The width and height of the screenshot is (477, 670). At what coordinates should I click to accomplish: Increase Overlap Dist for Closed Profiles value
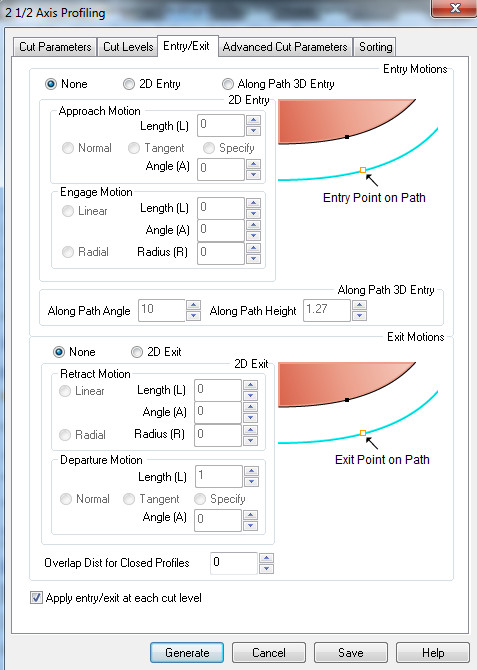coord(267,558)
